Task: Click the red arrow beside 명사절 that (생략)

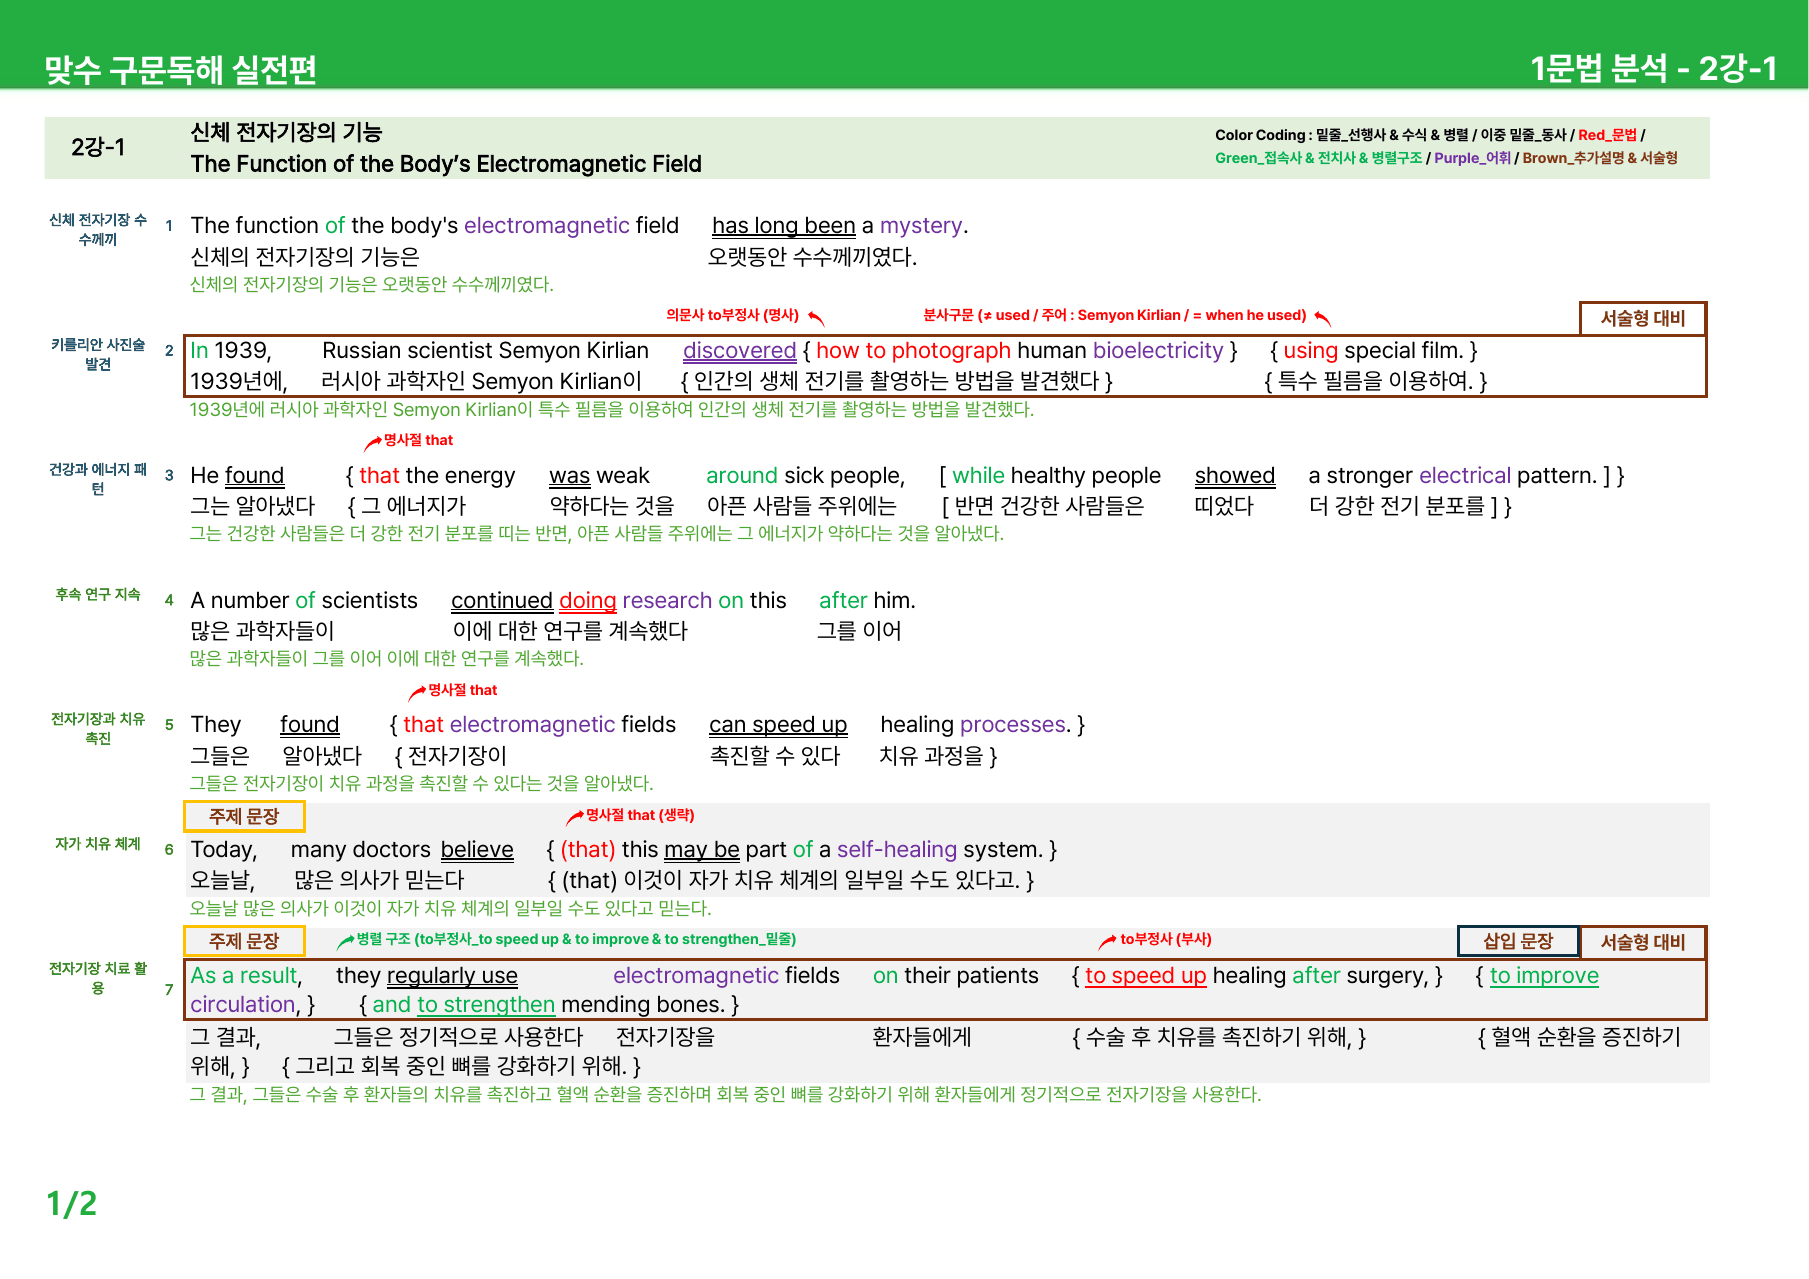Action: click(x=575, y=818)
